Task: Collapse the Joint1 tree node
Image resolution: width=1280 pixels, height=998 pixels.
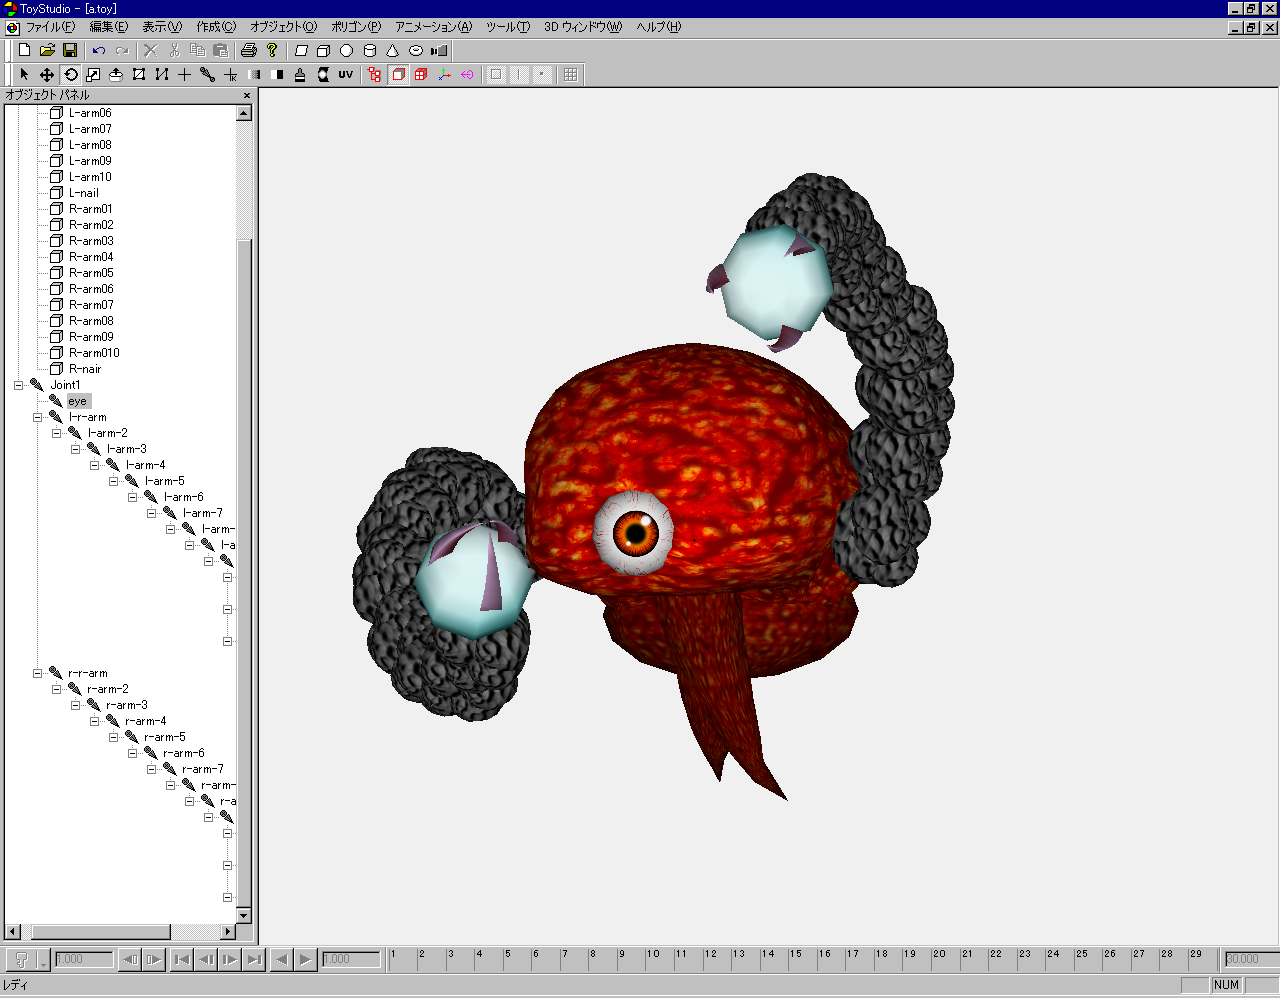Action: tap(18, 385)
